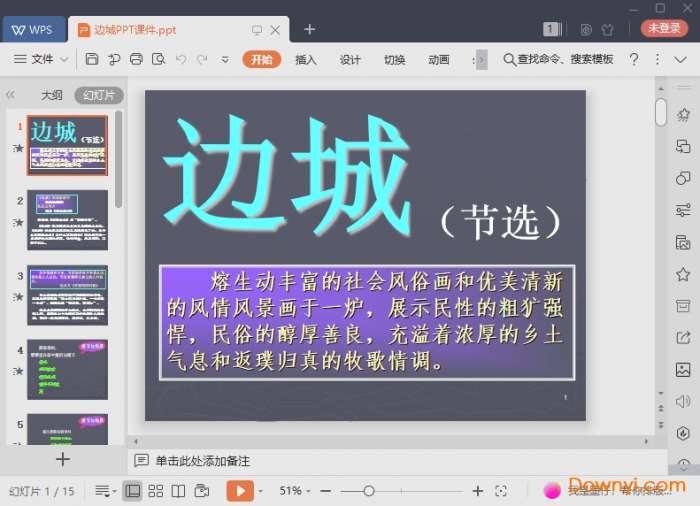Select the 插入 ribbon tab
Viewport: 700px width, 506px height.
click(x=306, y=59)
